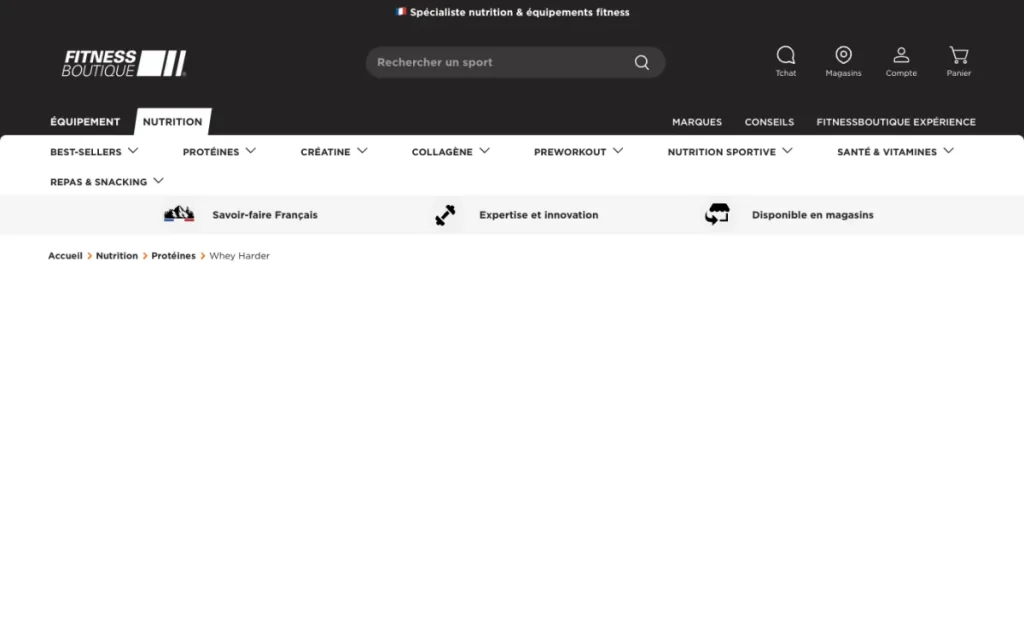Screen dimensions: 1024x641
Task: Click the Disponible en magasins store icon
Action: [x=717, y=214]
